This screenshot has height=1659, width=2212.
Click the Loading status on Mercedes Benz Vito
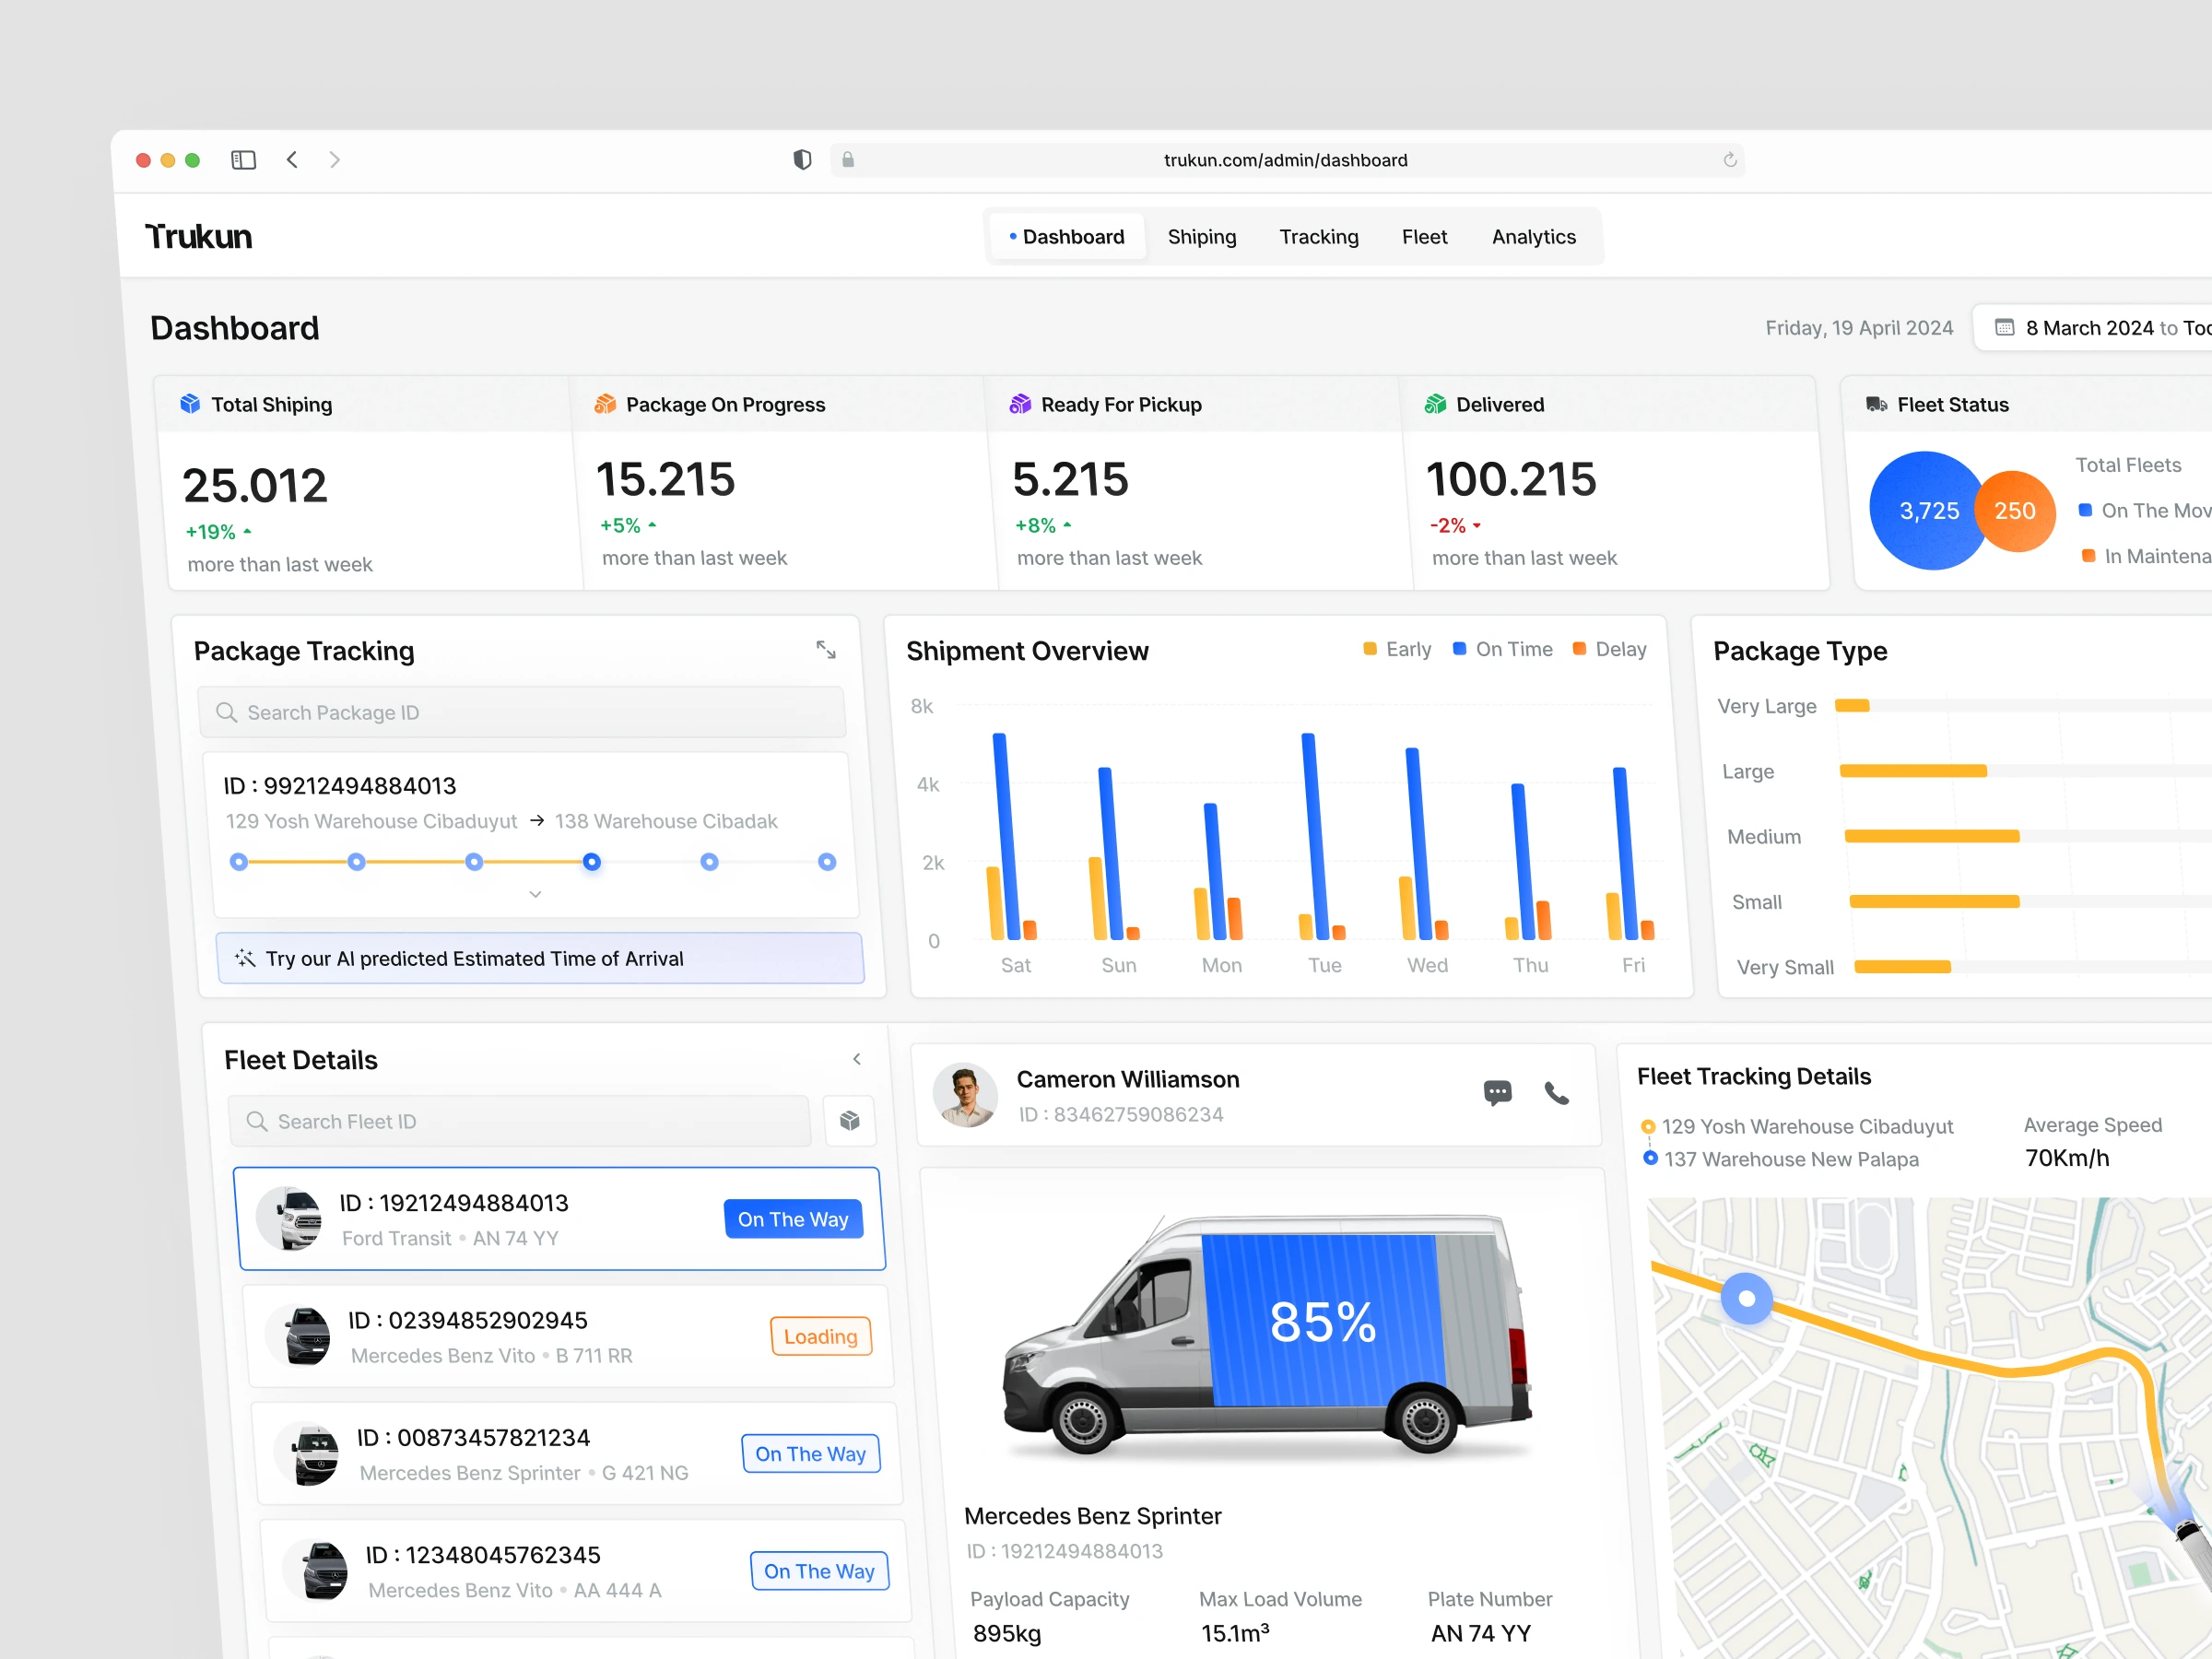click(820, 1336)
